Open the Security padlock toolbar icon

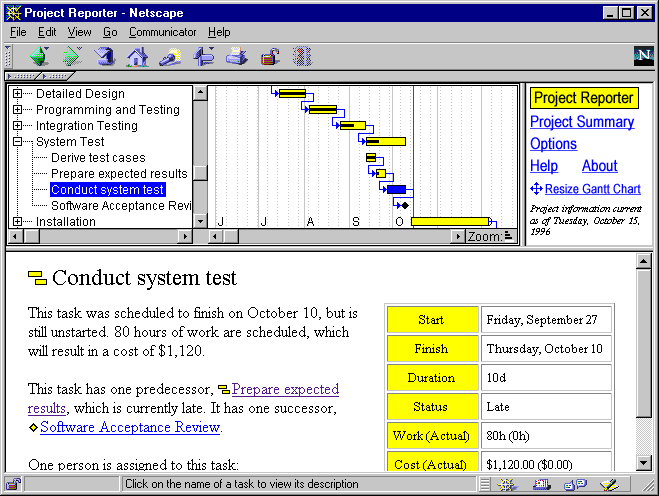click(x=270, y=57)
